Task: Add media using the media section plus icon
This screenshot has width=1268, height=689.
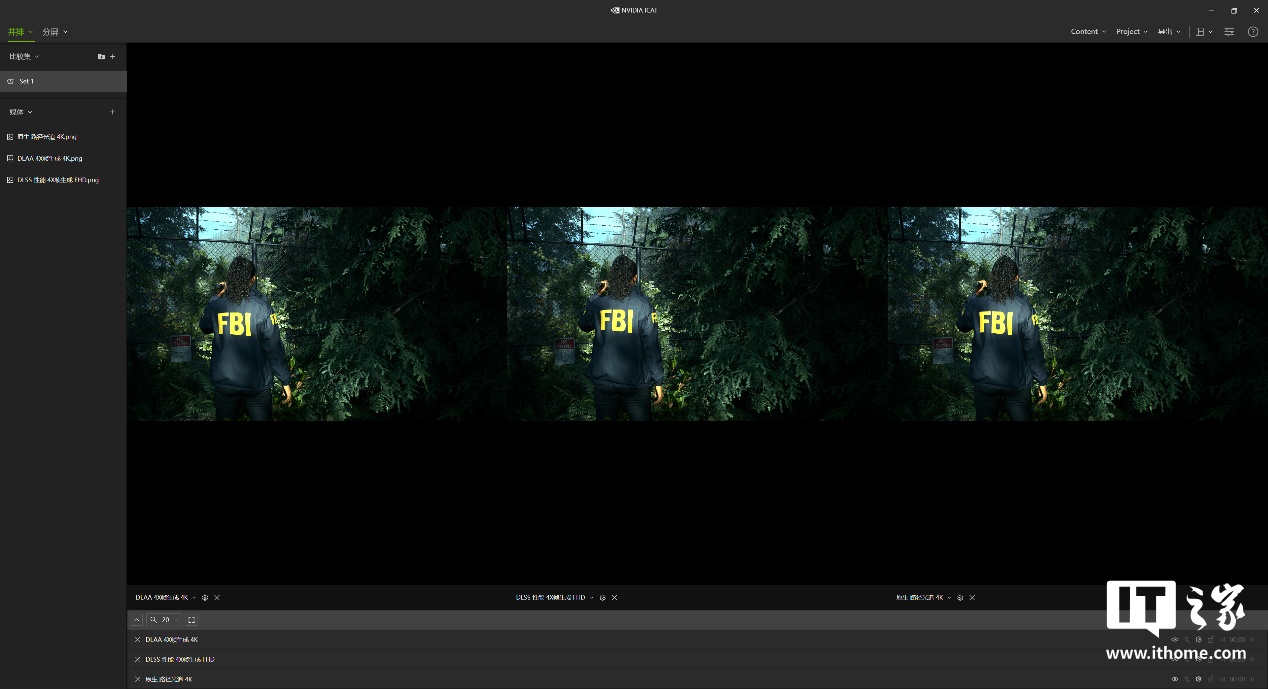Action: pyautogui.click(x=112, y=112)
